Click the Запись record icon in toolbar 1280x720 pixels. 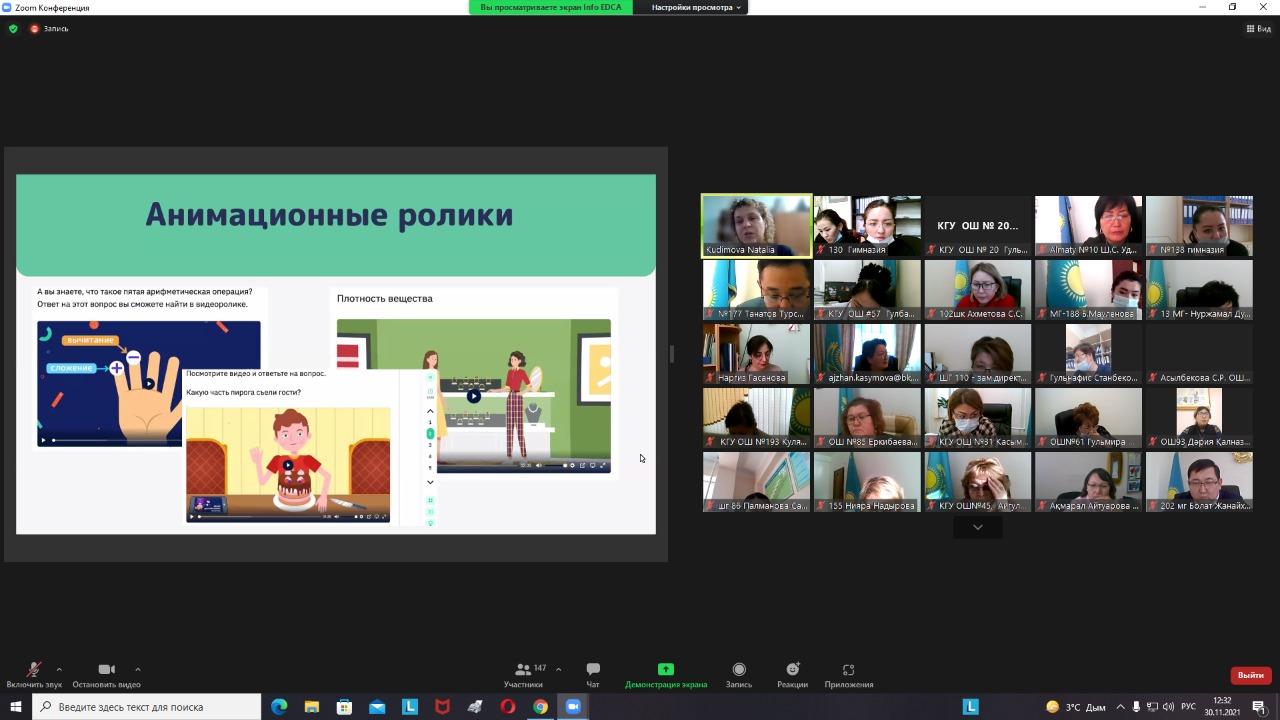click(x=738, y=670)
